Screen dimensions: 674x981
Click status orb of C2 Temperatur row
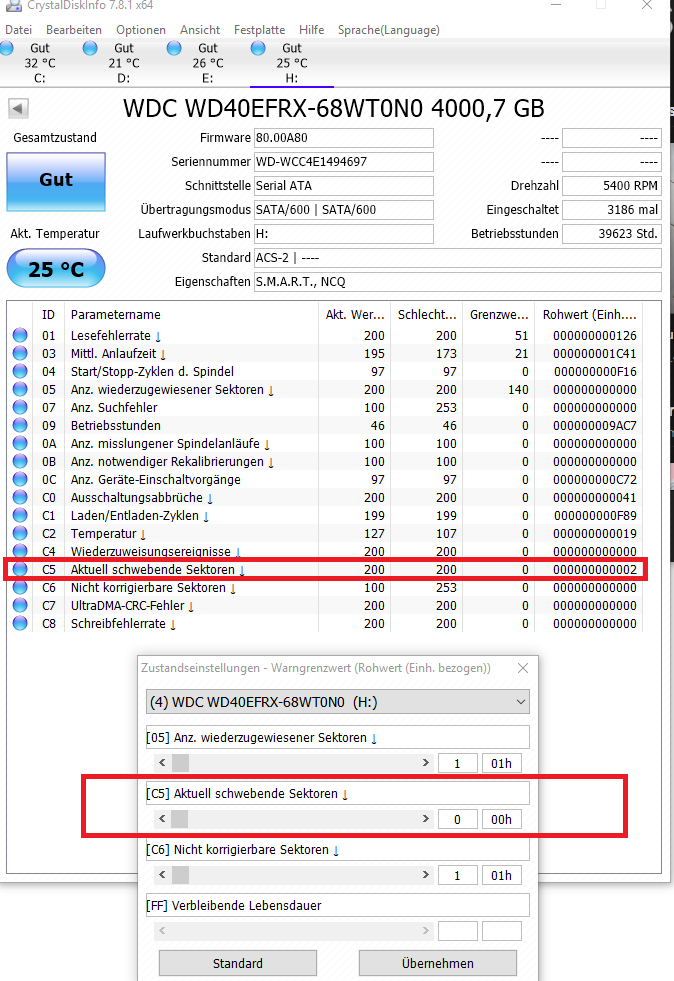pyautogui.click(x=20, y=534)
